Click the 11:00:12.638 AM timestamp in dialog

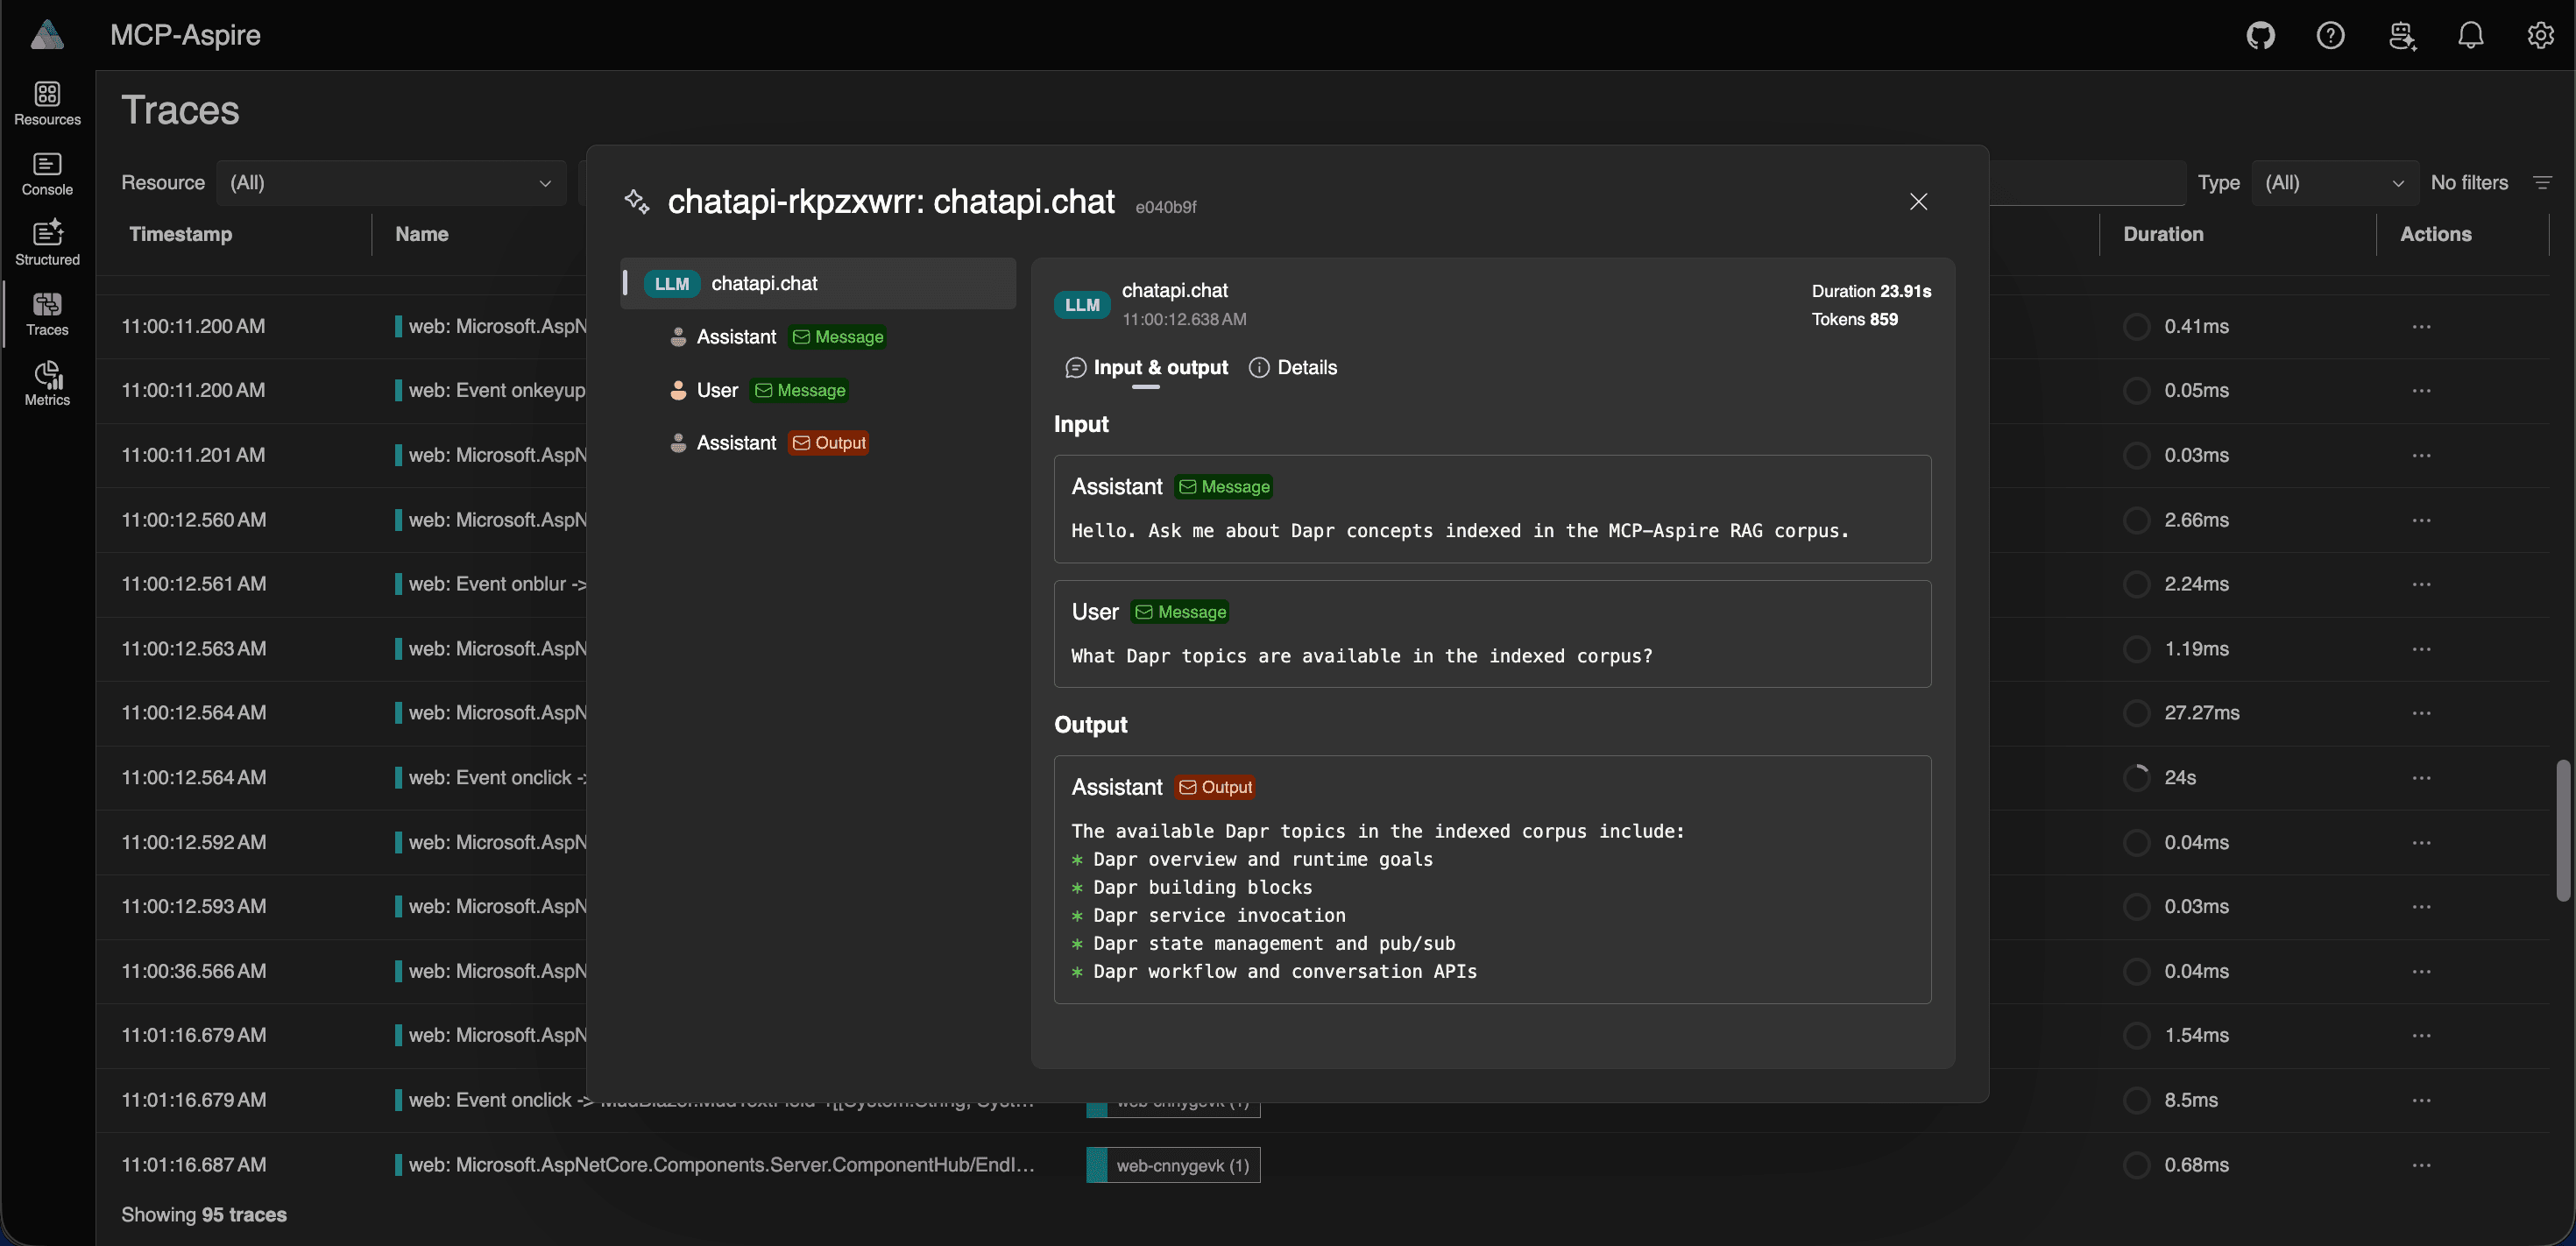1184,319
